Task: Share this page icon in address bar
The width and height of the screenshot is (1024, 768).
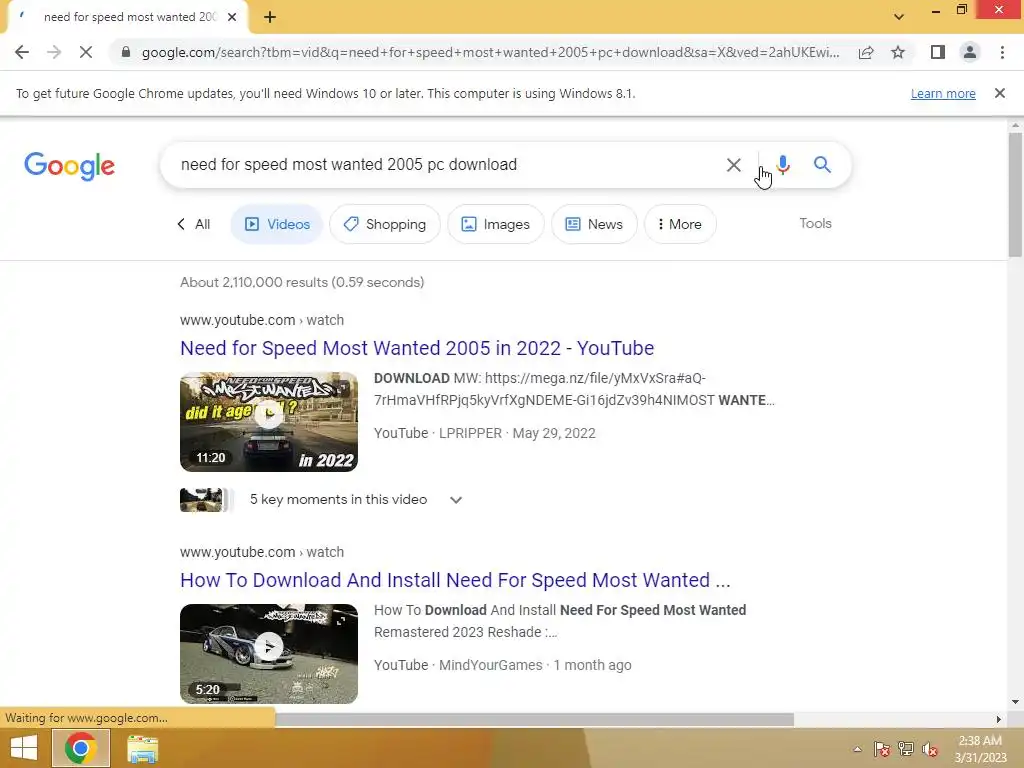Action: pyautogui.click(x=866, y=52)
